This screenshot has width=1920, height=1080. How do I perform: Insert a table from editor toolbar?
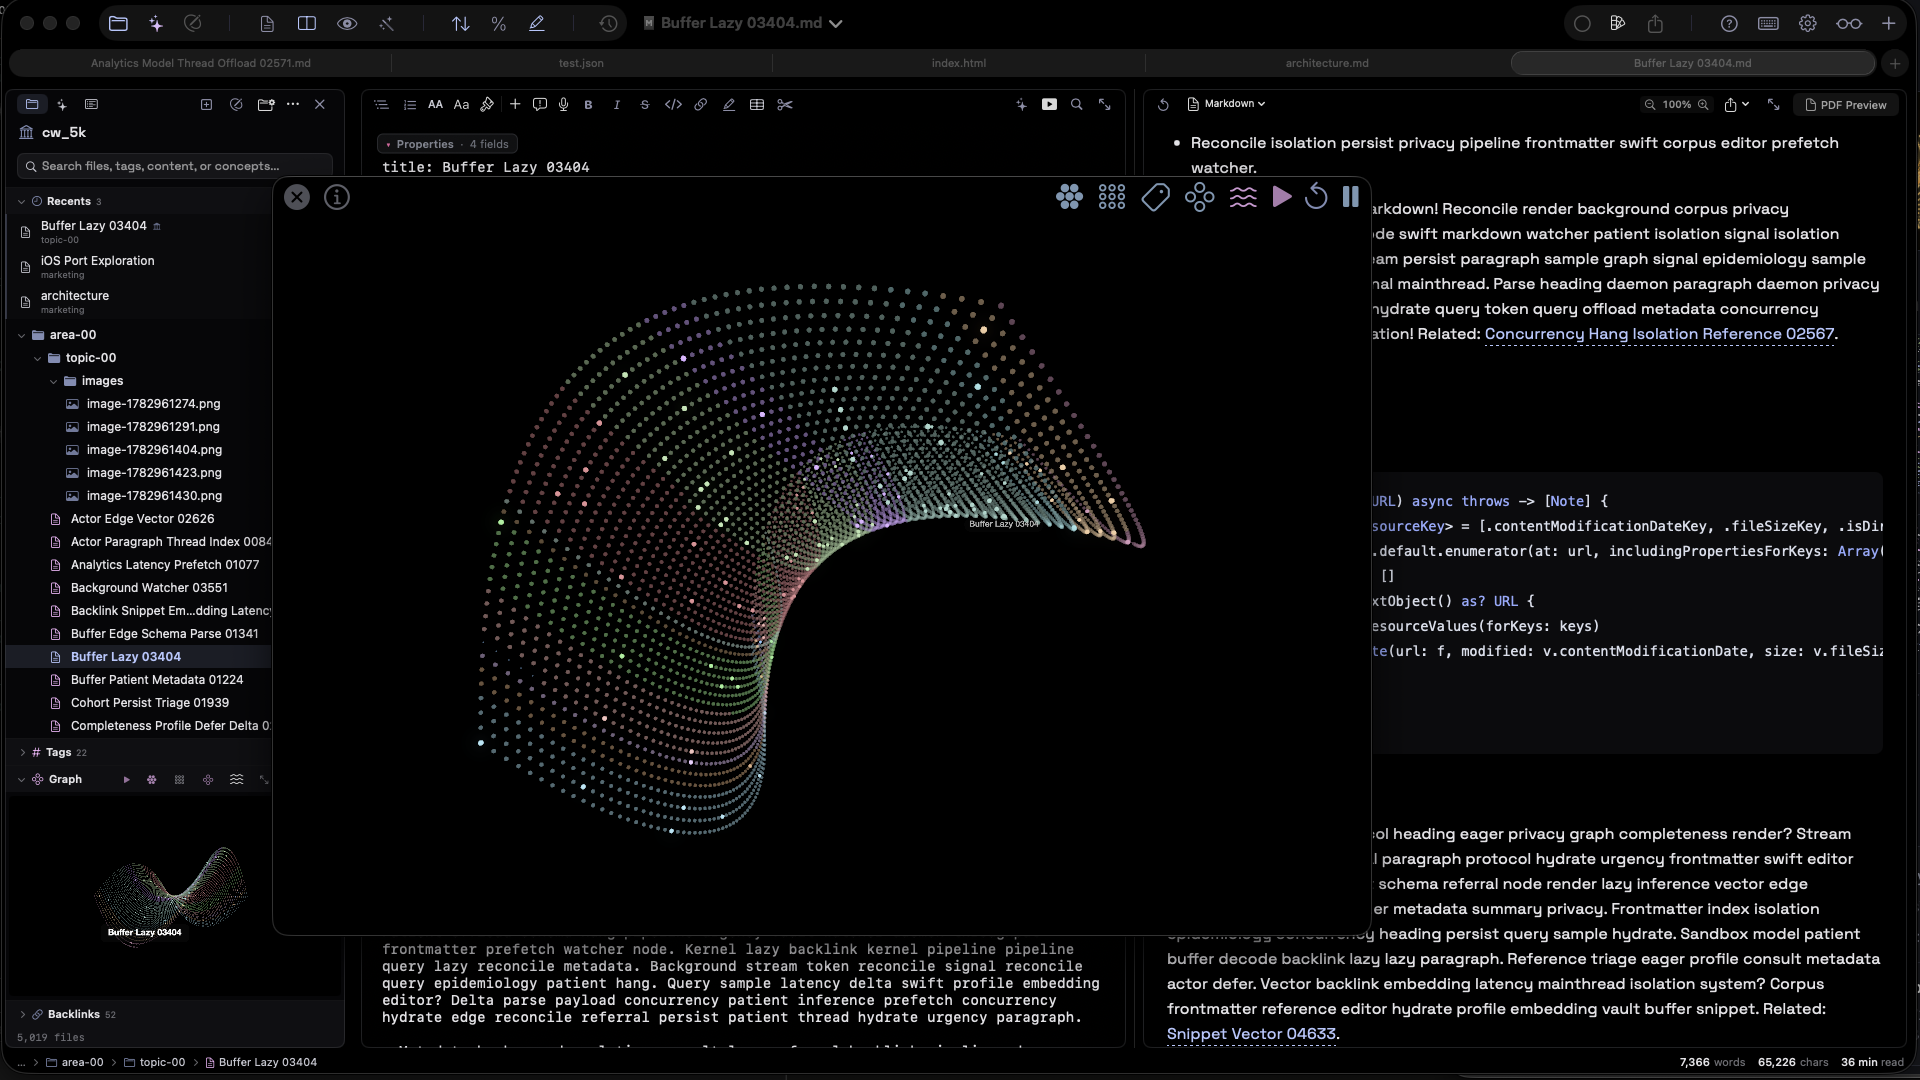click(x=757, y=104)
